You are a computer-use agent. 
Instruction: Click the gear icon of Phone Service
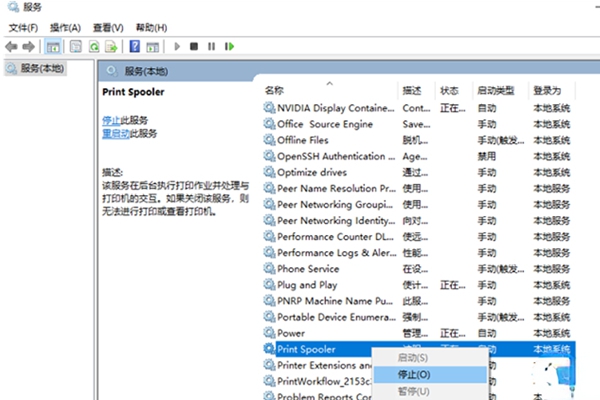point(269,268)
